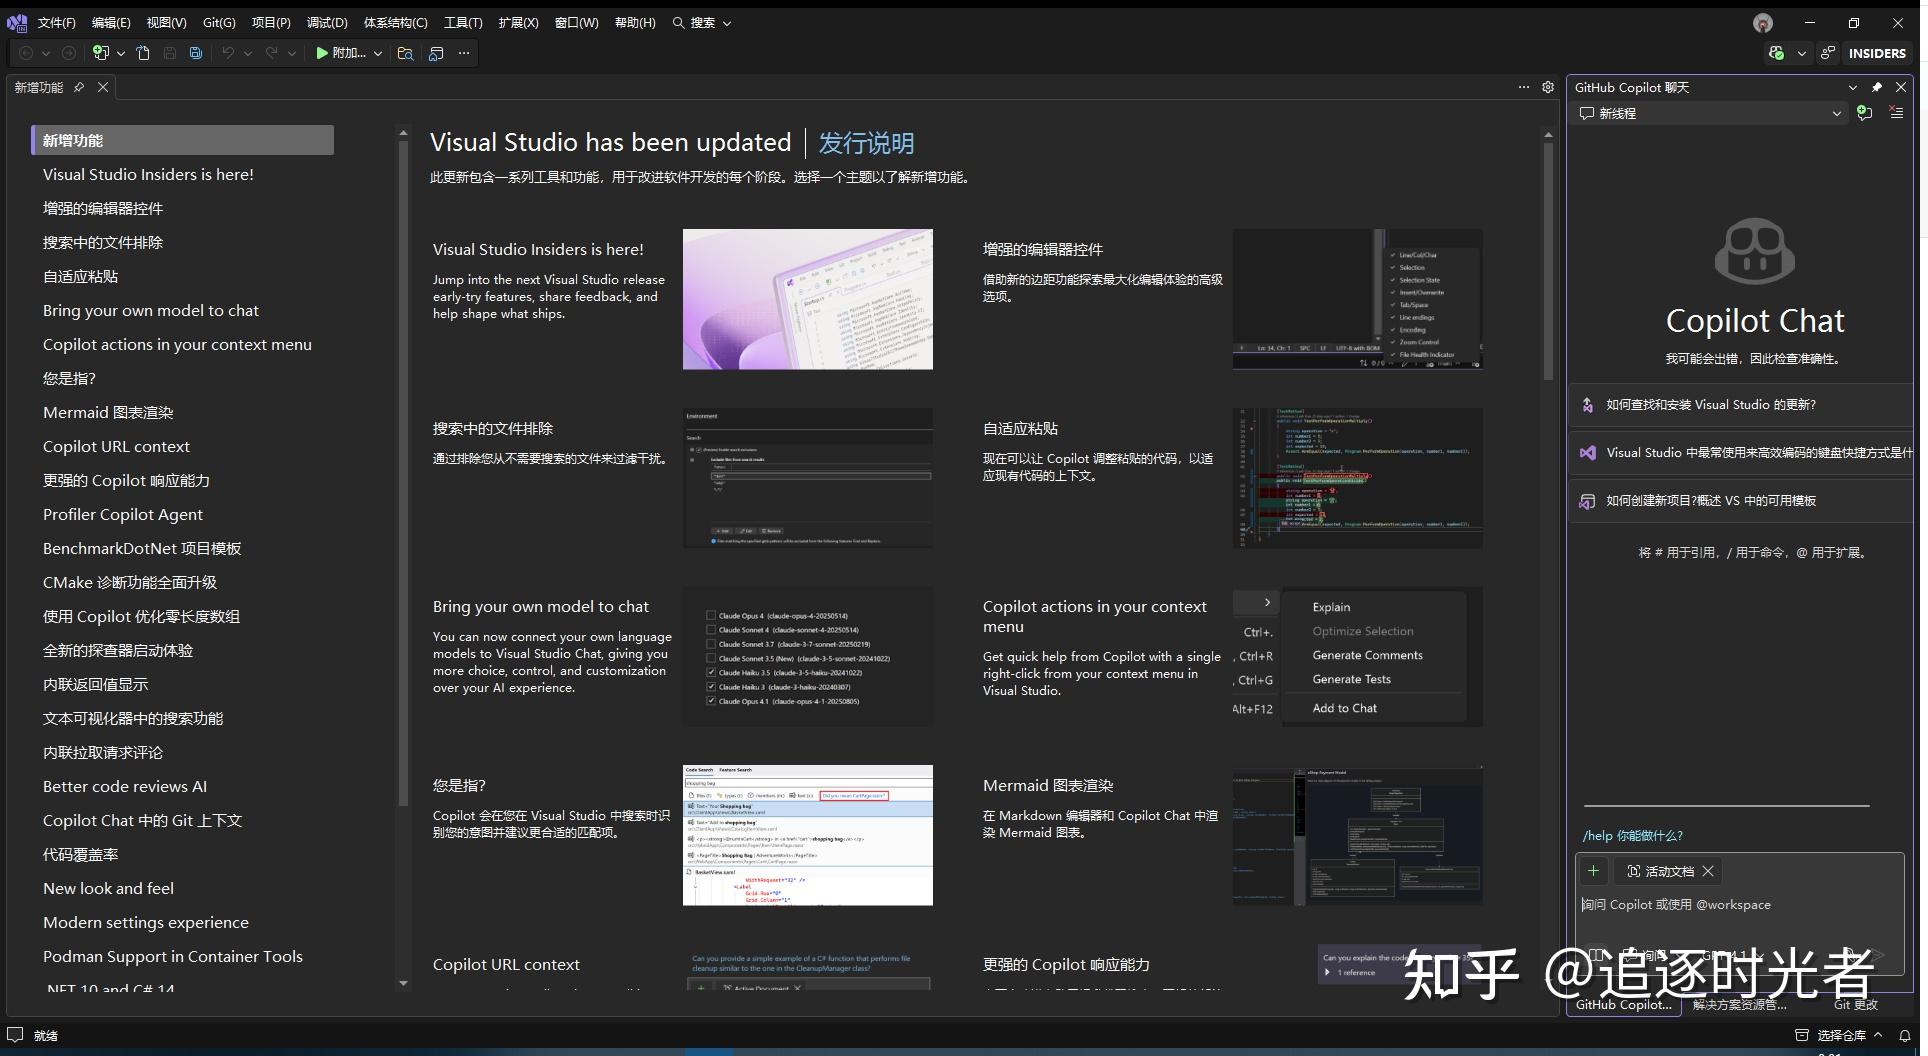Click the find in files toolbar icon
The image size is (1928, 1056).
pyautogui.click(x=405, y=54)
